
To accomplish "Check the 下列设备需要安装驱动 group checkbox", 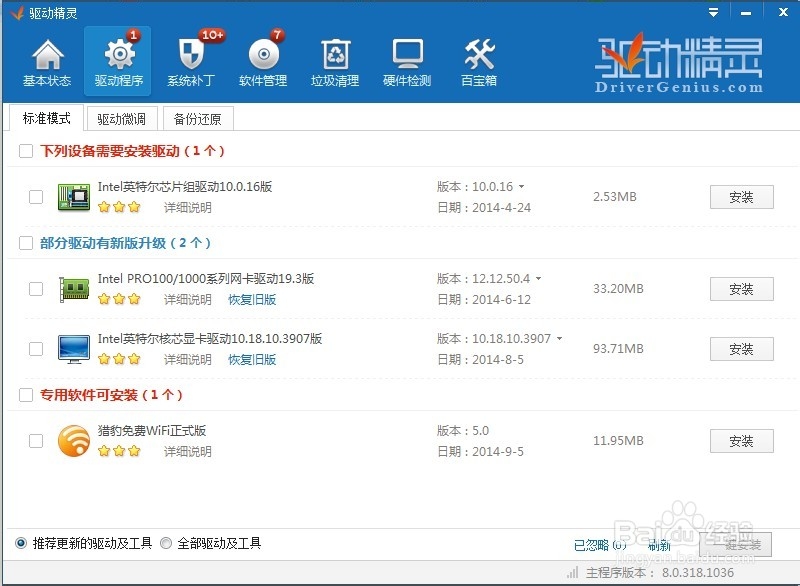I will (26, 151).
